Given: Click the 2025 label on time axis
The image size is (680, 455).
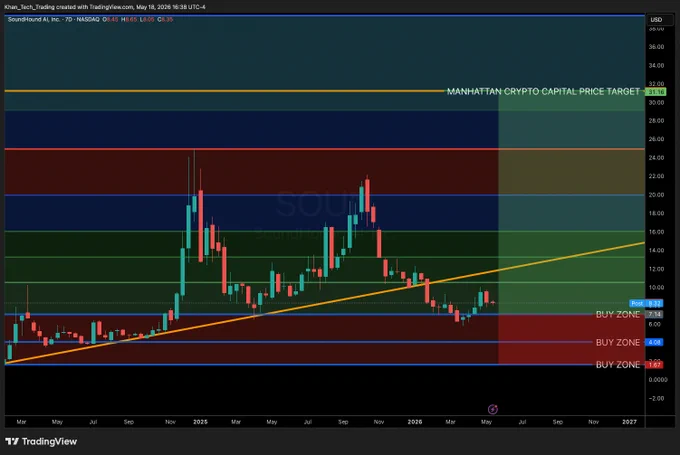Looking at the screenshot, I should (x=200, y=422).
